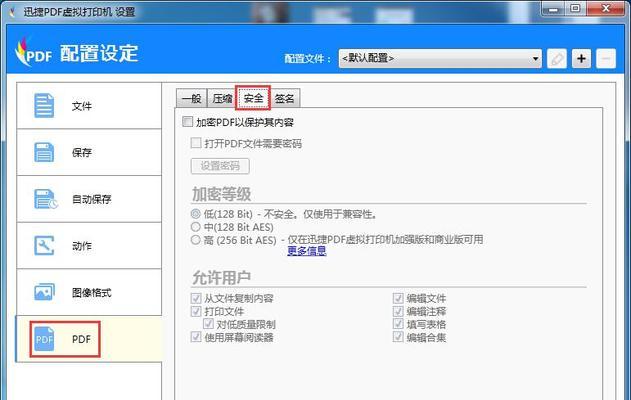Select 保存 label in the sidebar

pyautogui.click(x=82, y=153)
